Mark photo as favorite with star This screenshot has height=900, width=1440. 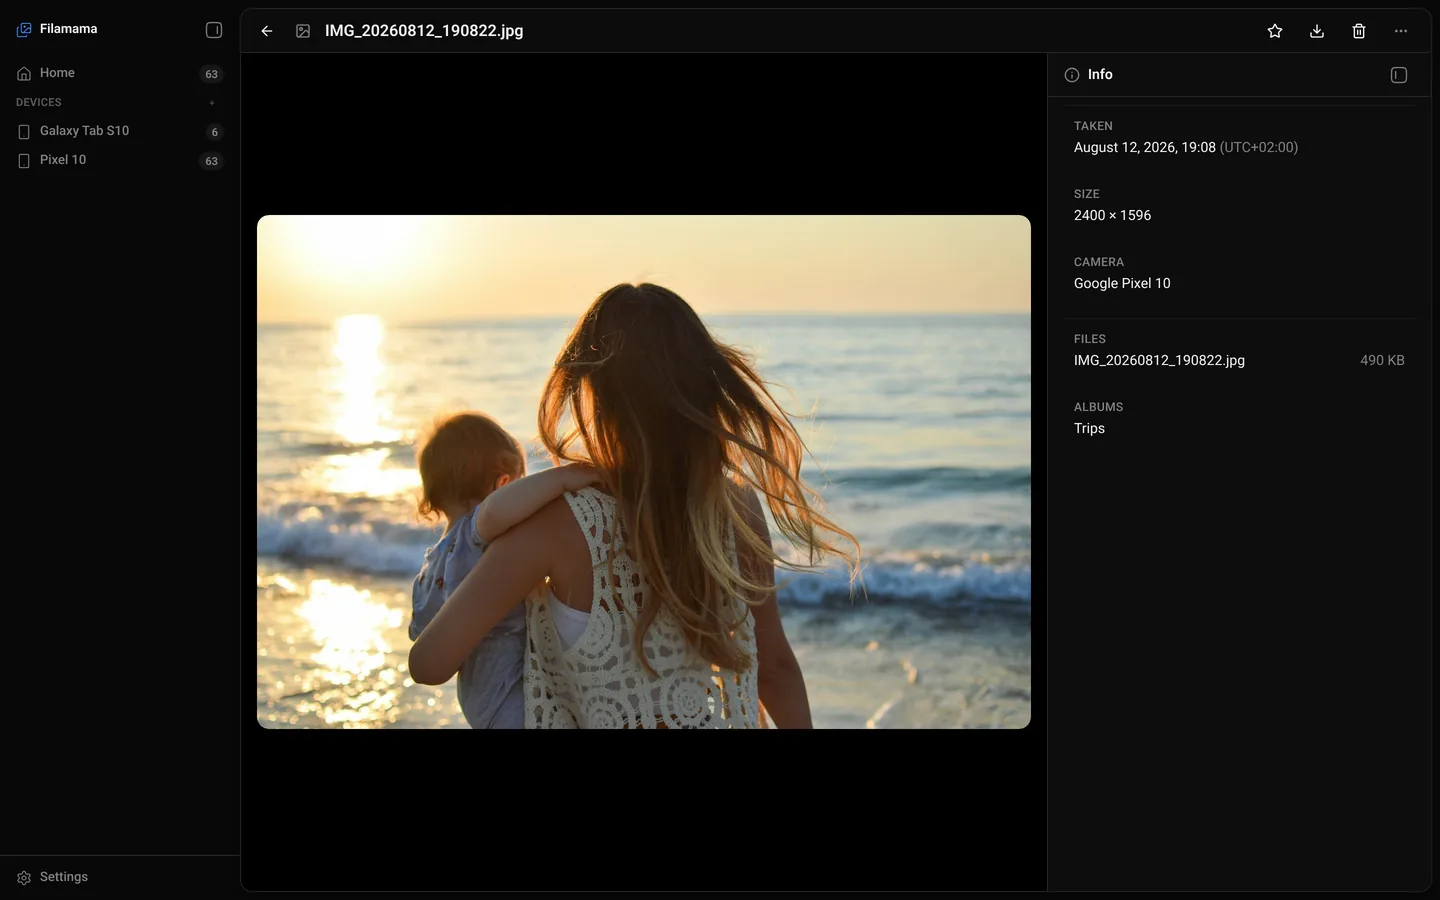point(1275,31)
